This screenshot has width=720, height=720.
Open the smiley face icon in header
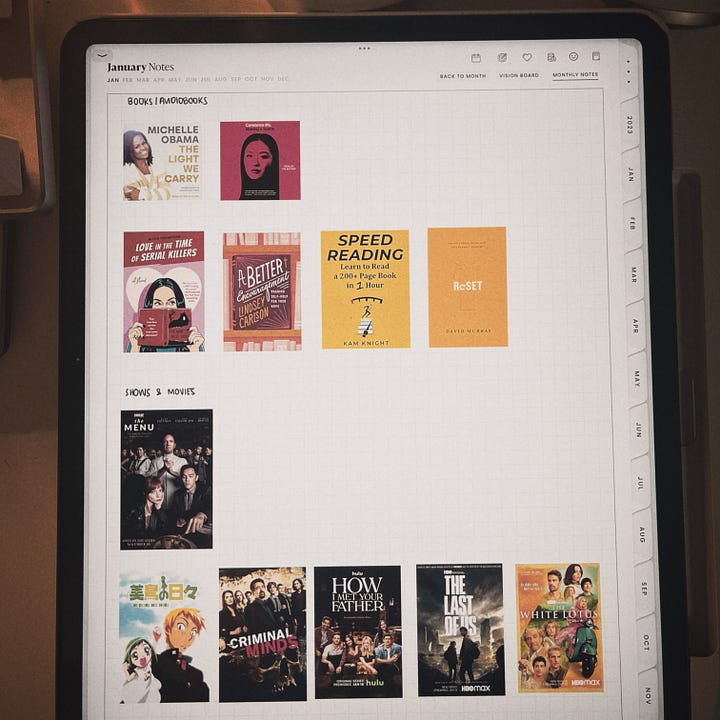pyautogui.click(x=573, y=56)
